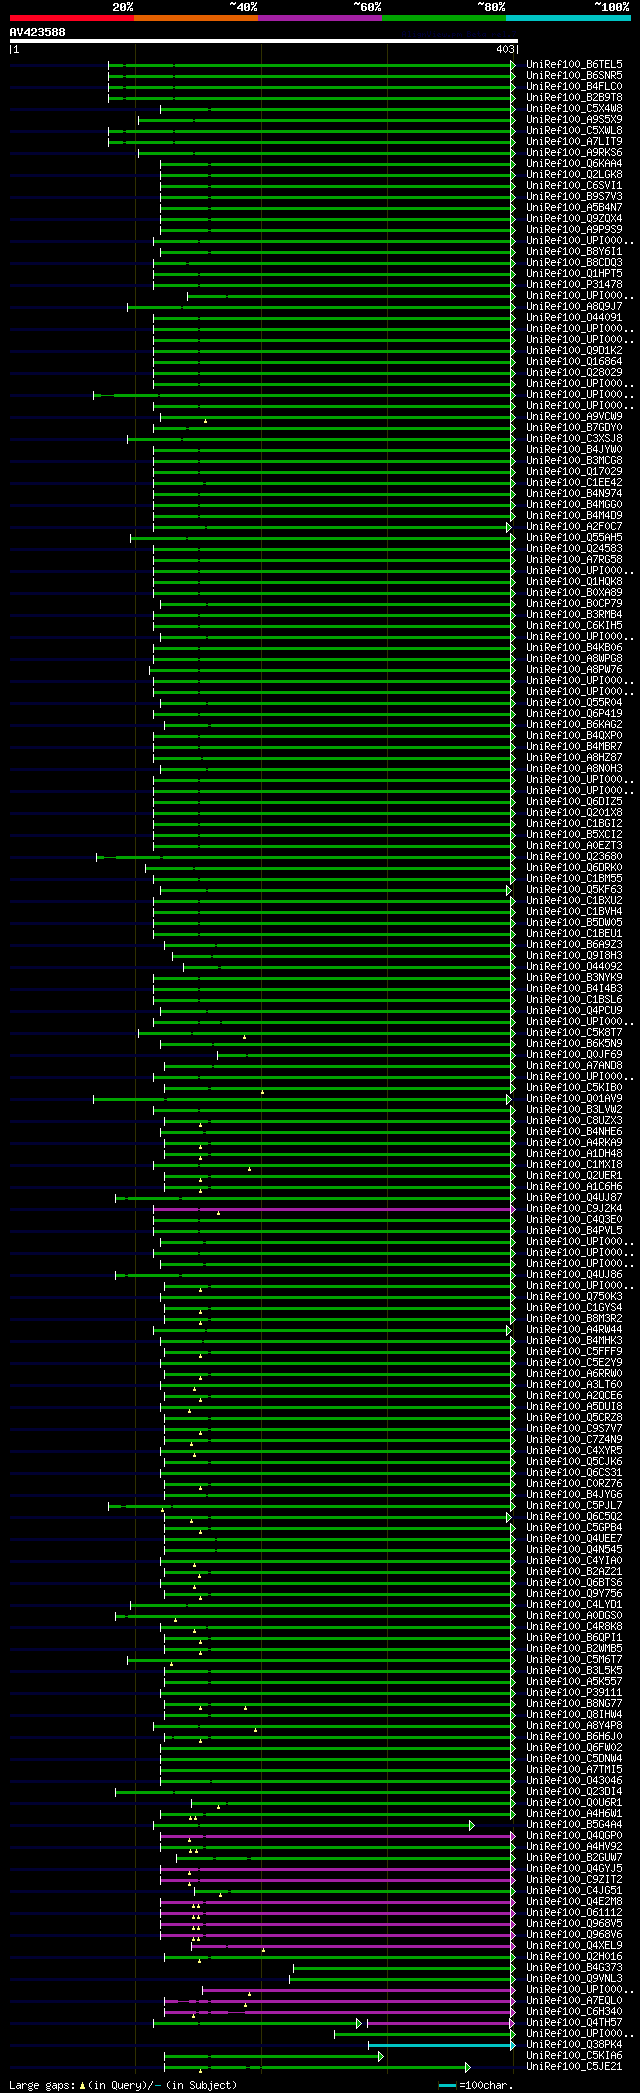
Task: Click hit label UniRef100_B0XA89
Action: point(574,592)
